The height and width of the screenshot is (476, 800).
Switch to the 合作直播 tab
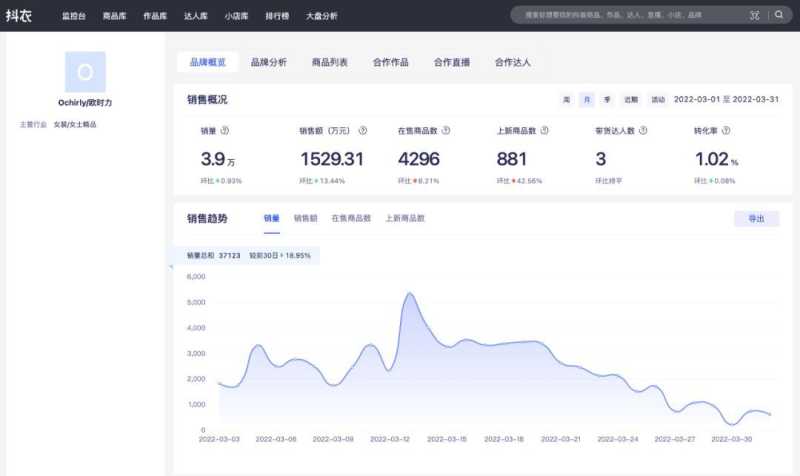(x=452, y=62)
